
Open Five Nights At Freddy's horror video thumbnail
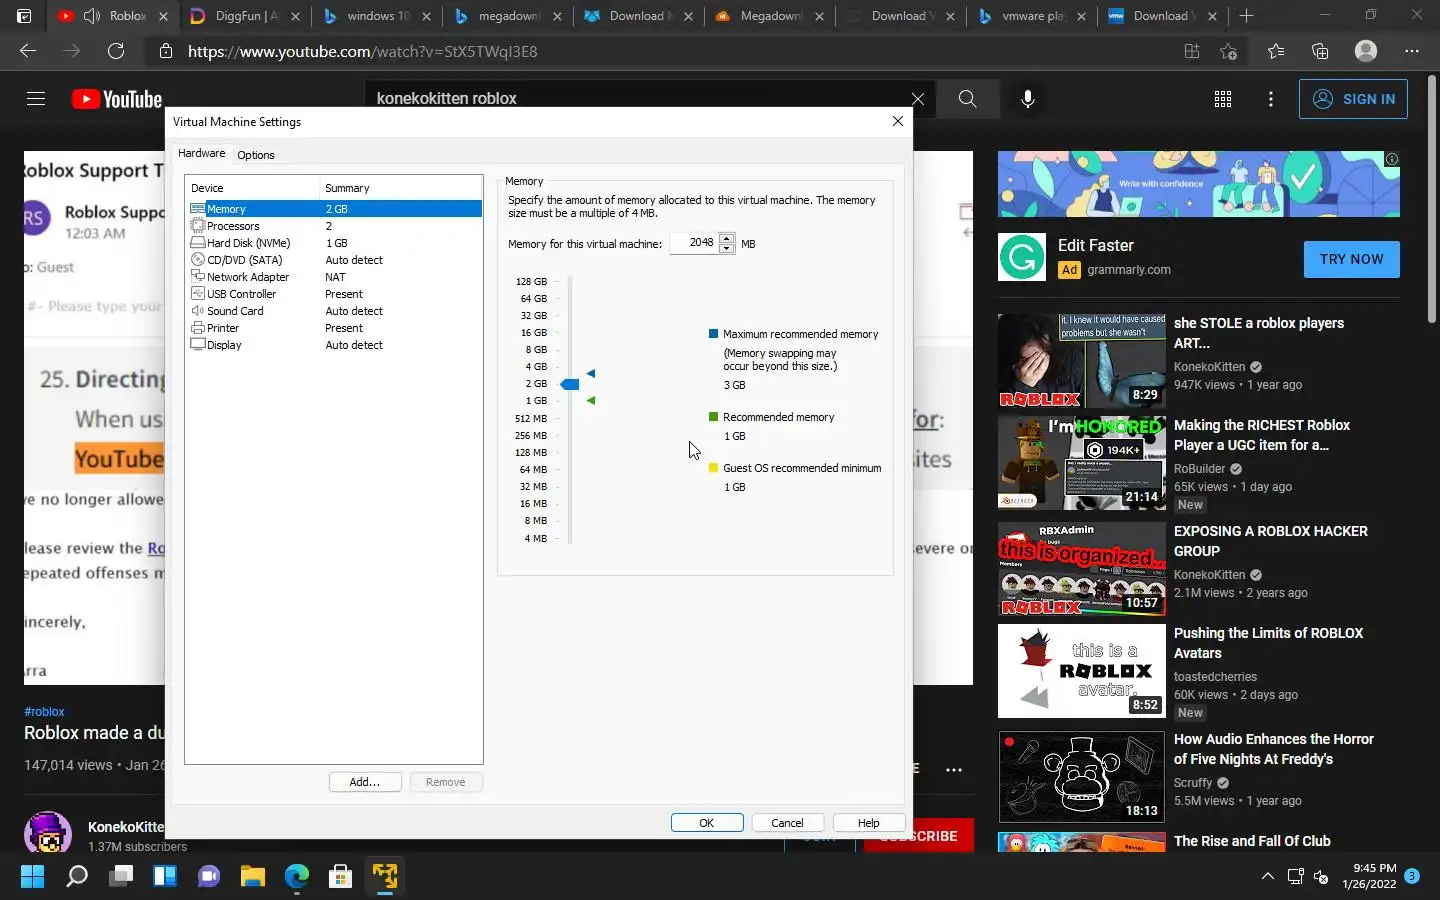pos(1081,776)
